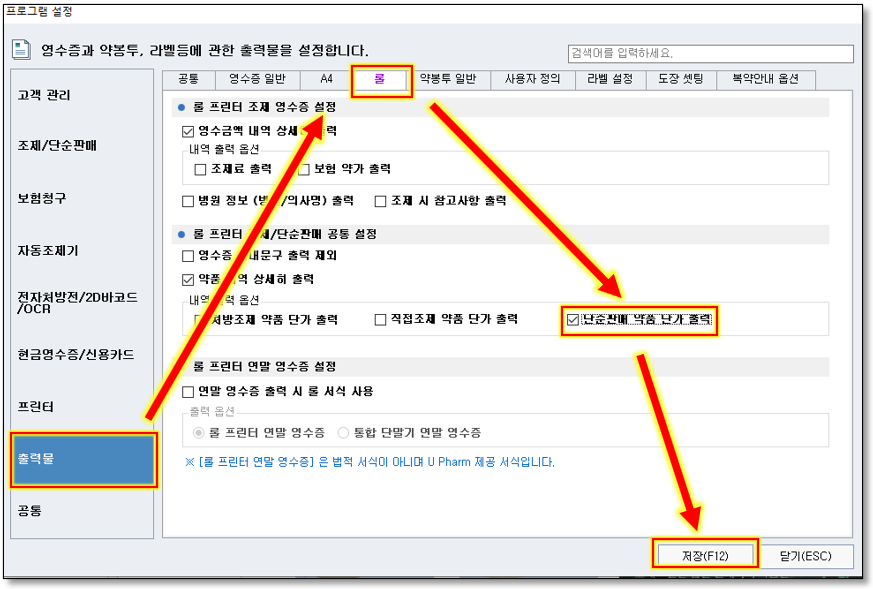This screenshot has height=589, width=873.
Task: Enable the 조제료 출력 checkbox
Action: pos(201,170)
